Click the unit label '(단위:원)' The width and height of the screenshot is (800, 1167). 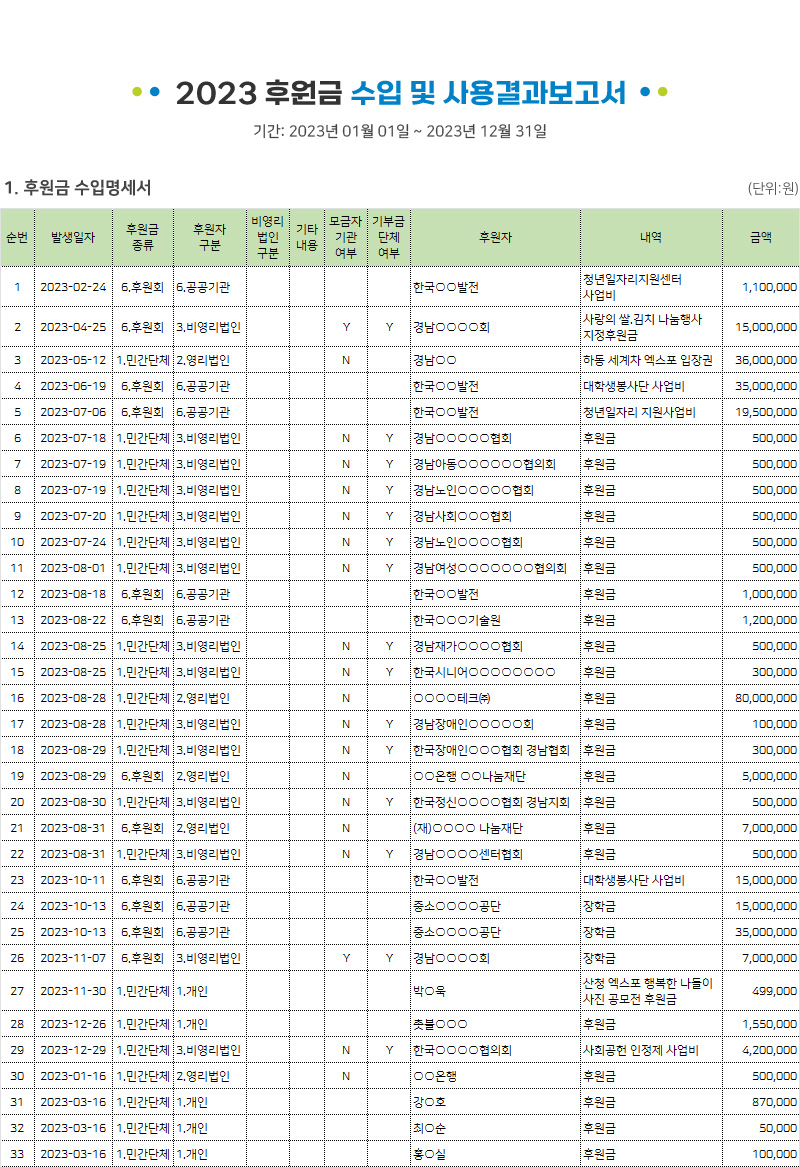tap(772, 188)
